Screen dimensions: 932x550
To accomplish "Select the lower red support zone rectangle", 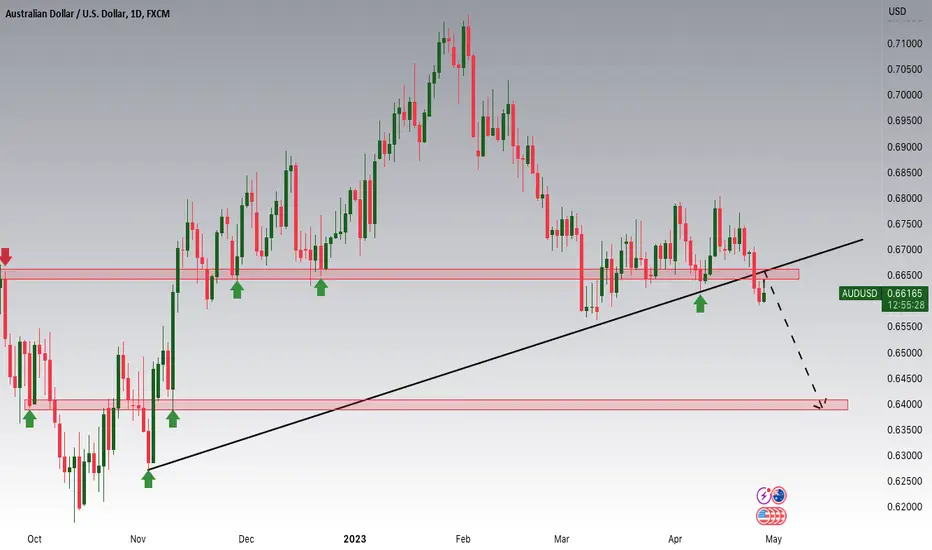I will [x=436, y=404].
